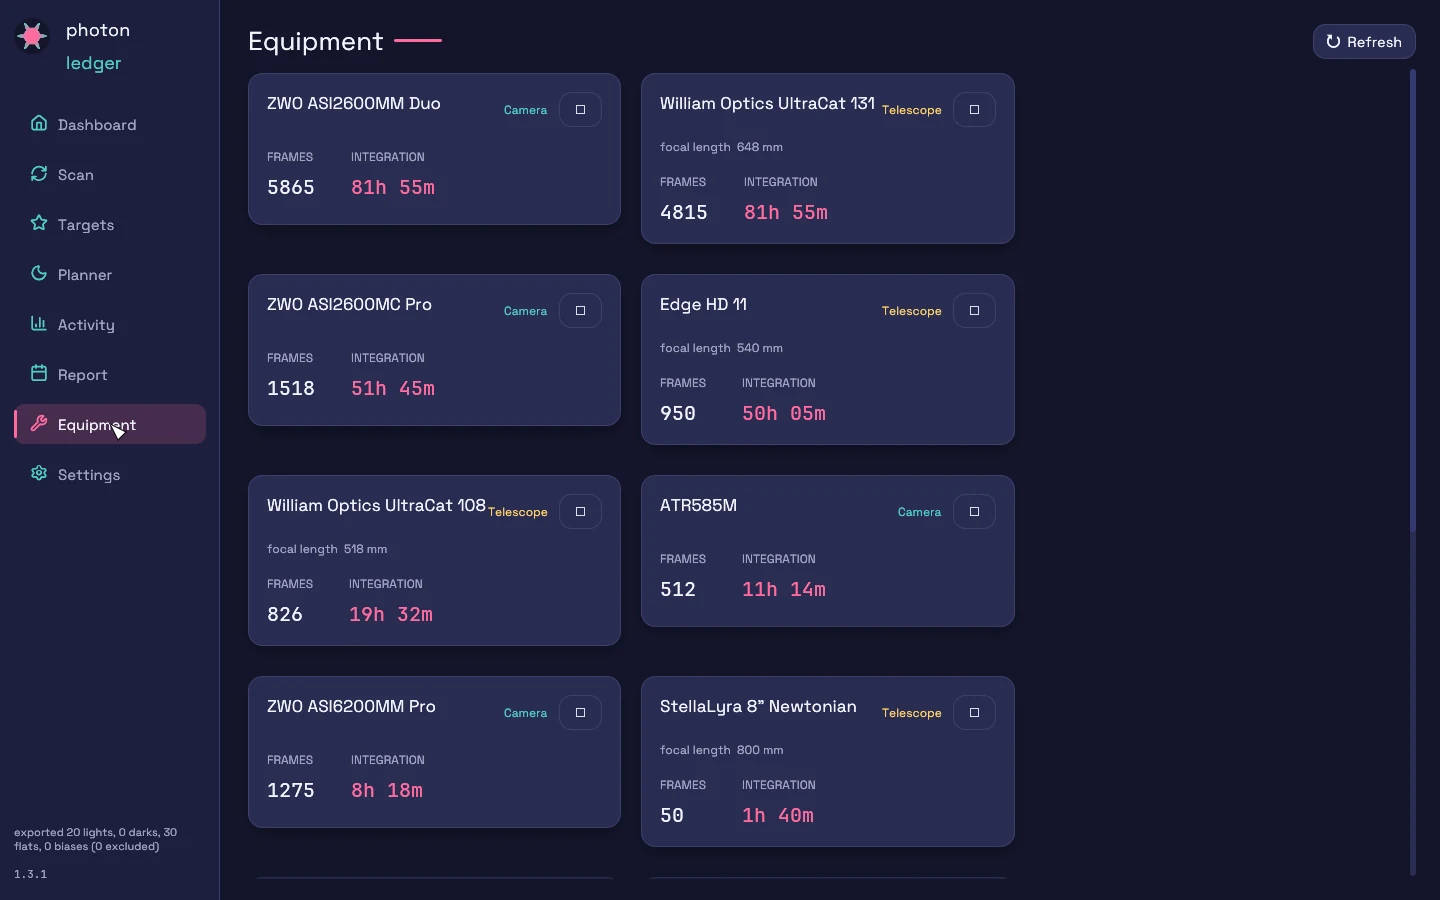Click 'focal length 648 mm' on UltraCat 131
Image resolution: width=1440 pixels, height=900 pixels.
721,147
